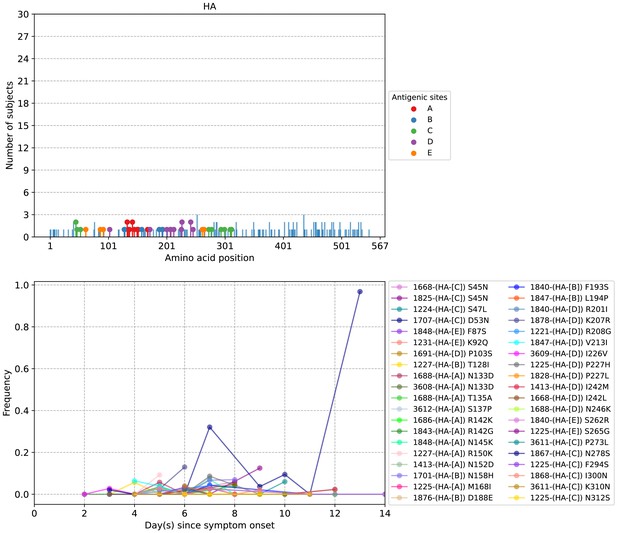The image size is (617, 533).
Task: Click the 'Frequency' y-axis label
Action: tap(7, 393)
